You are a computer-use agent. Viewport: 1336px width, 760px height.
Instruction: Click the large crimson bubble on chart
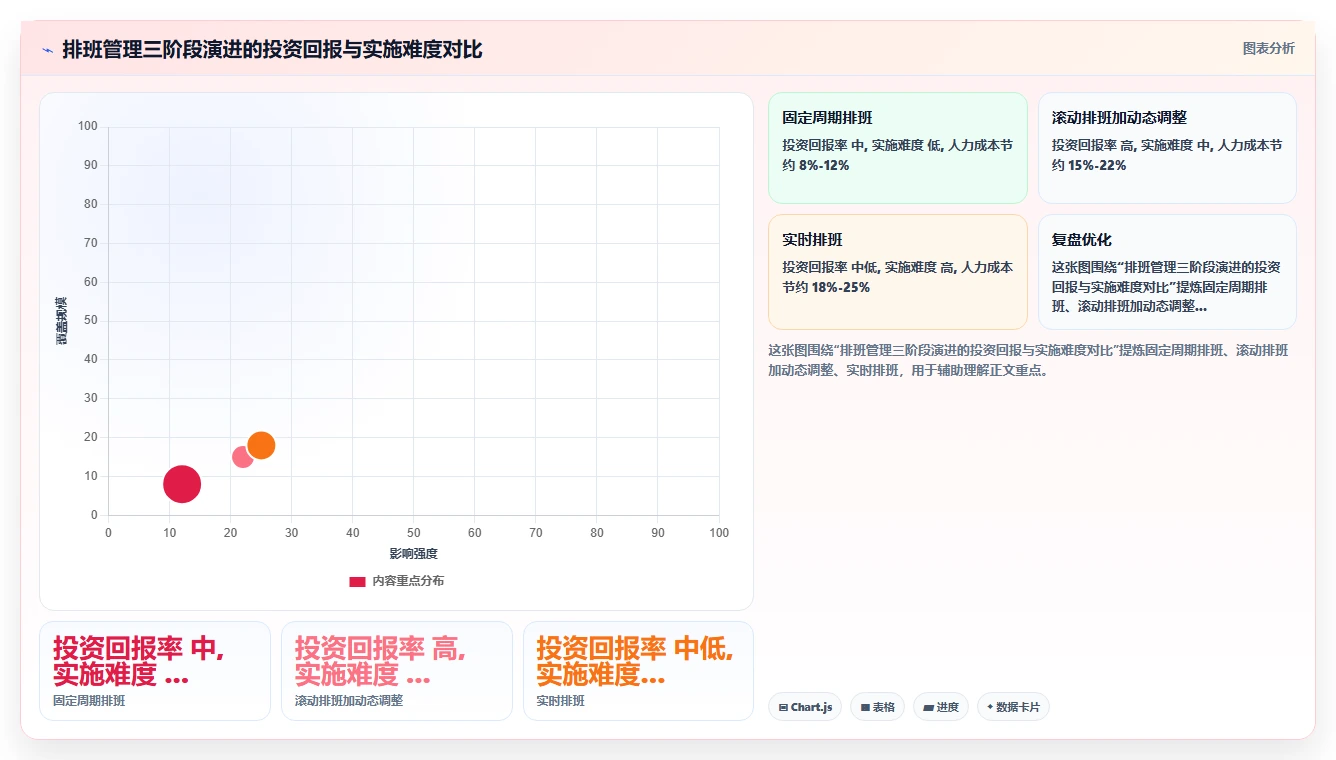(x=182, y=484)
